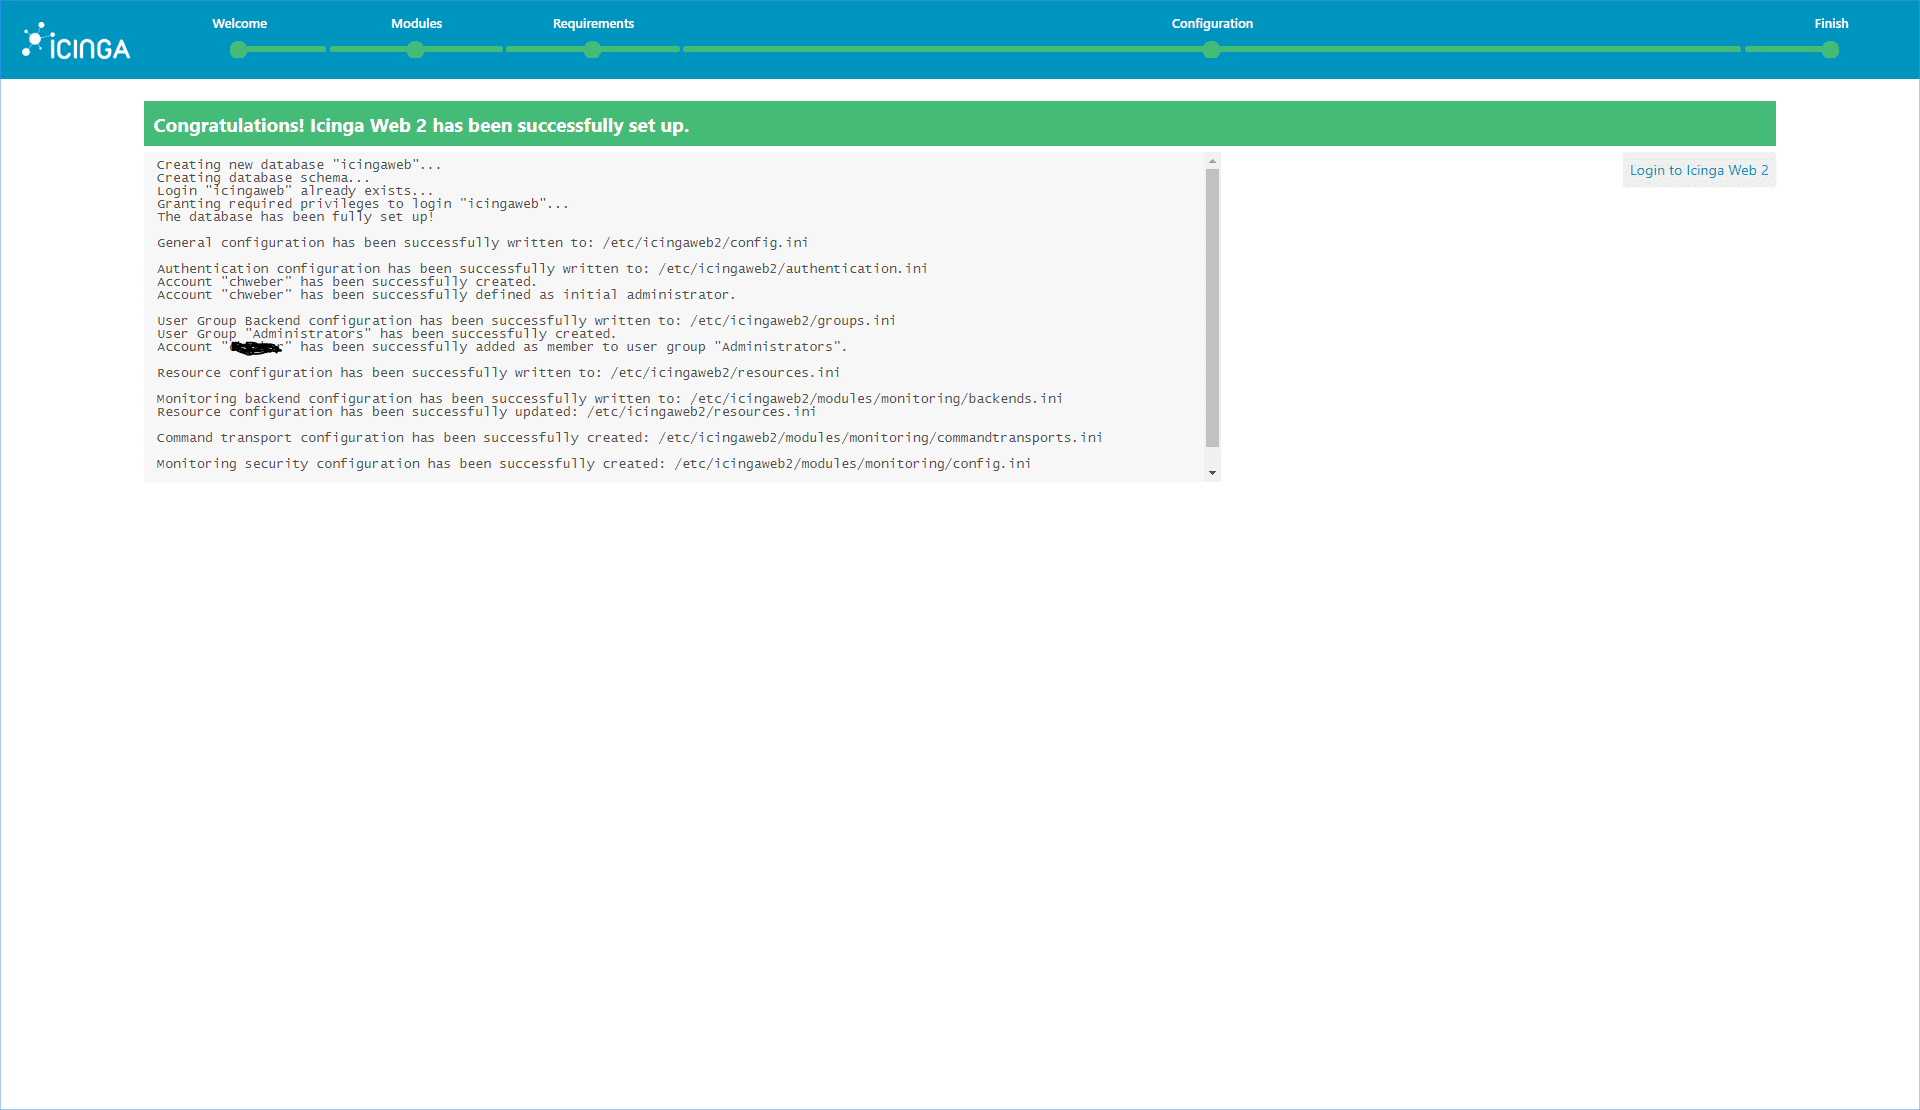Click the authentication.ini configuration line

(x=542, y=268)
